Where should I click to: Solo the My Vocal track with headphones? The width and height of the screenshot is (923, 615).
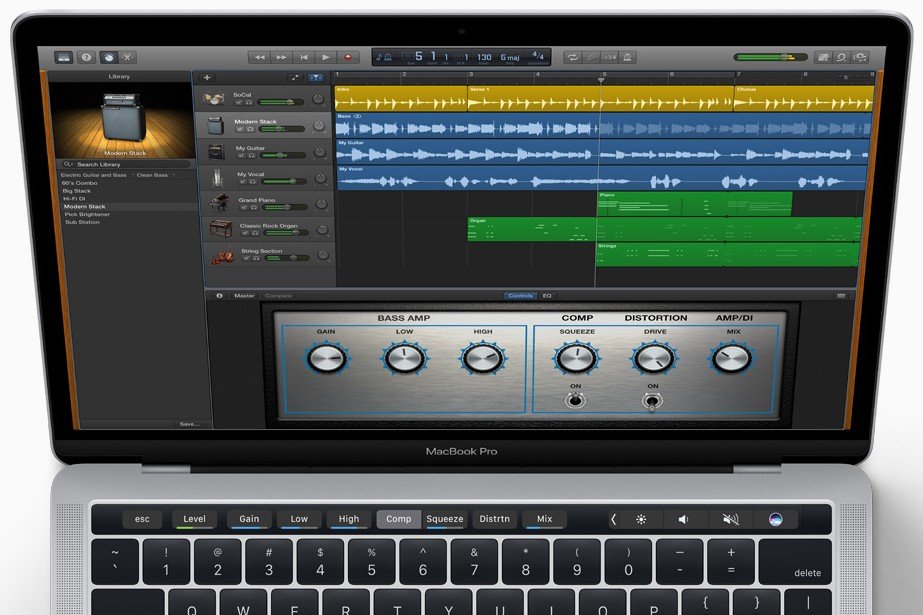[x=255, y=182]
